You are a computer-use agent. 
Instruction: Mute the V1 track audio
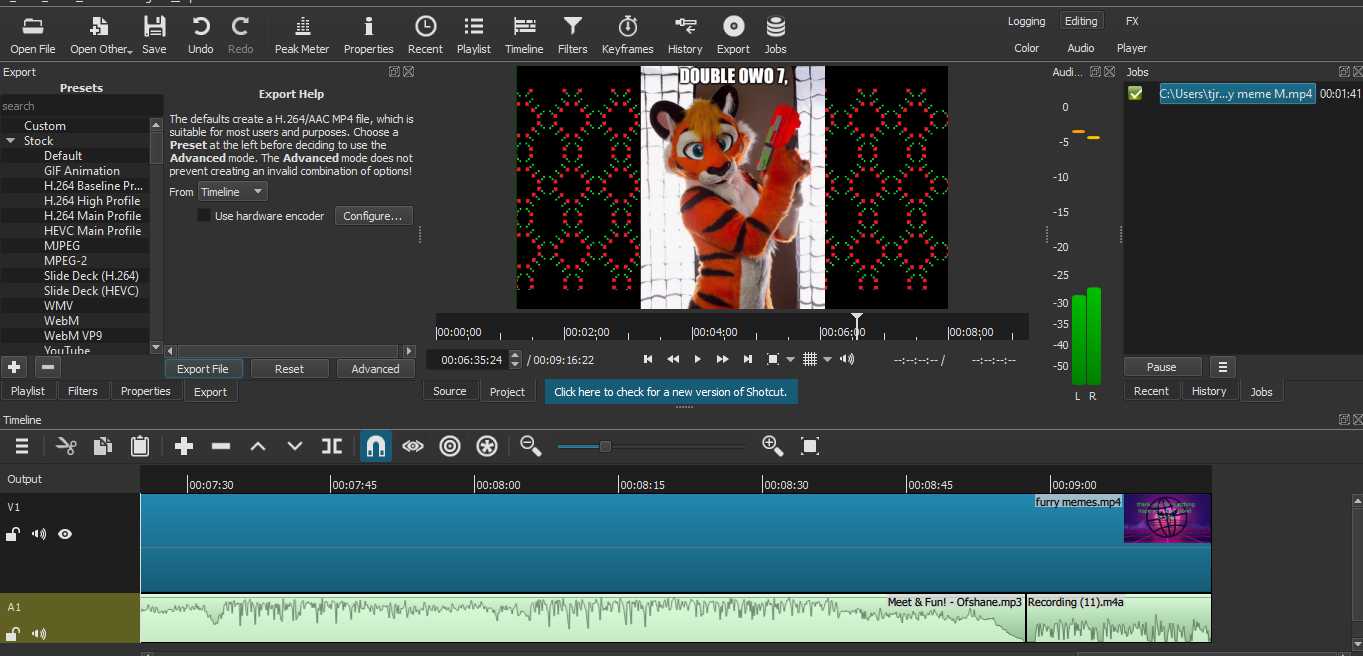(39, 534)
